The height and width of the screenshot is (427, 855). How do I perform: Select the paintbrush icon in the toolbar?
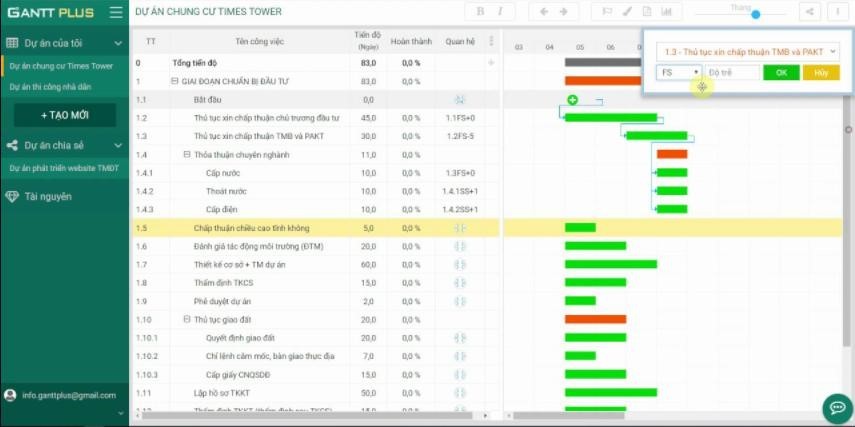627,11
